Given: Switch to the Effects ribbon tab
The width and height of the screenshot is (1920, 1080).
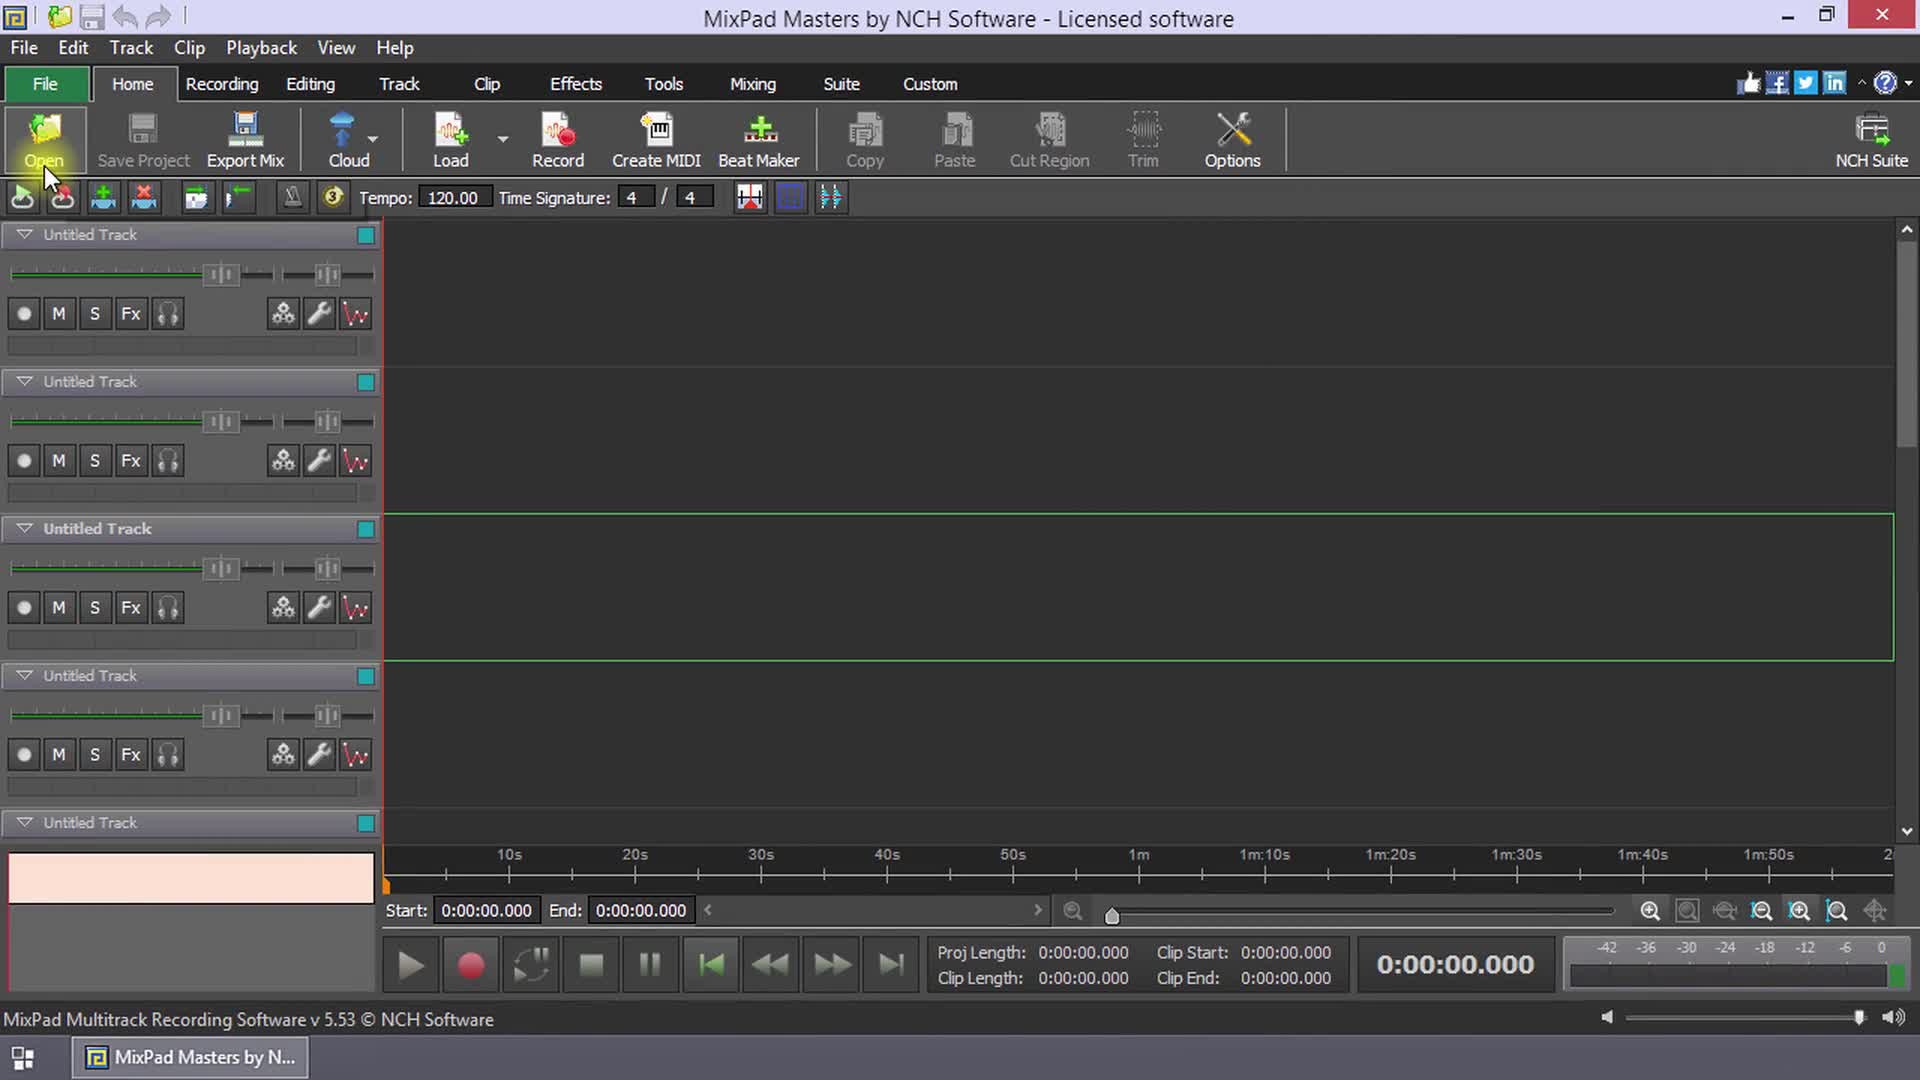Looking at the screenshot, I should 575,84.
